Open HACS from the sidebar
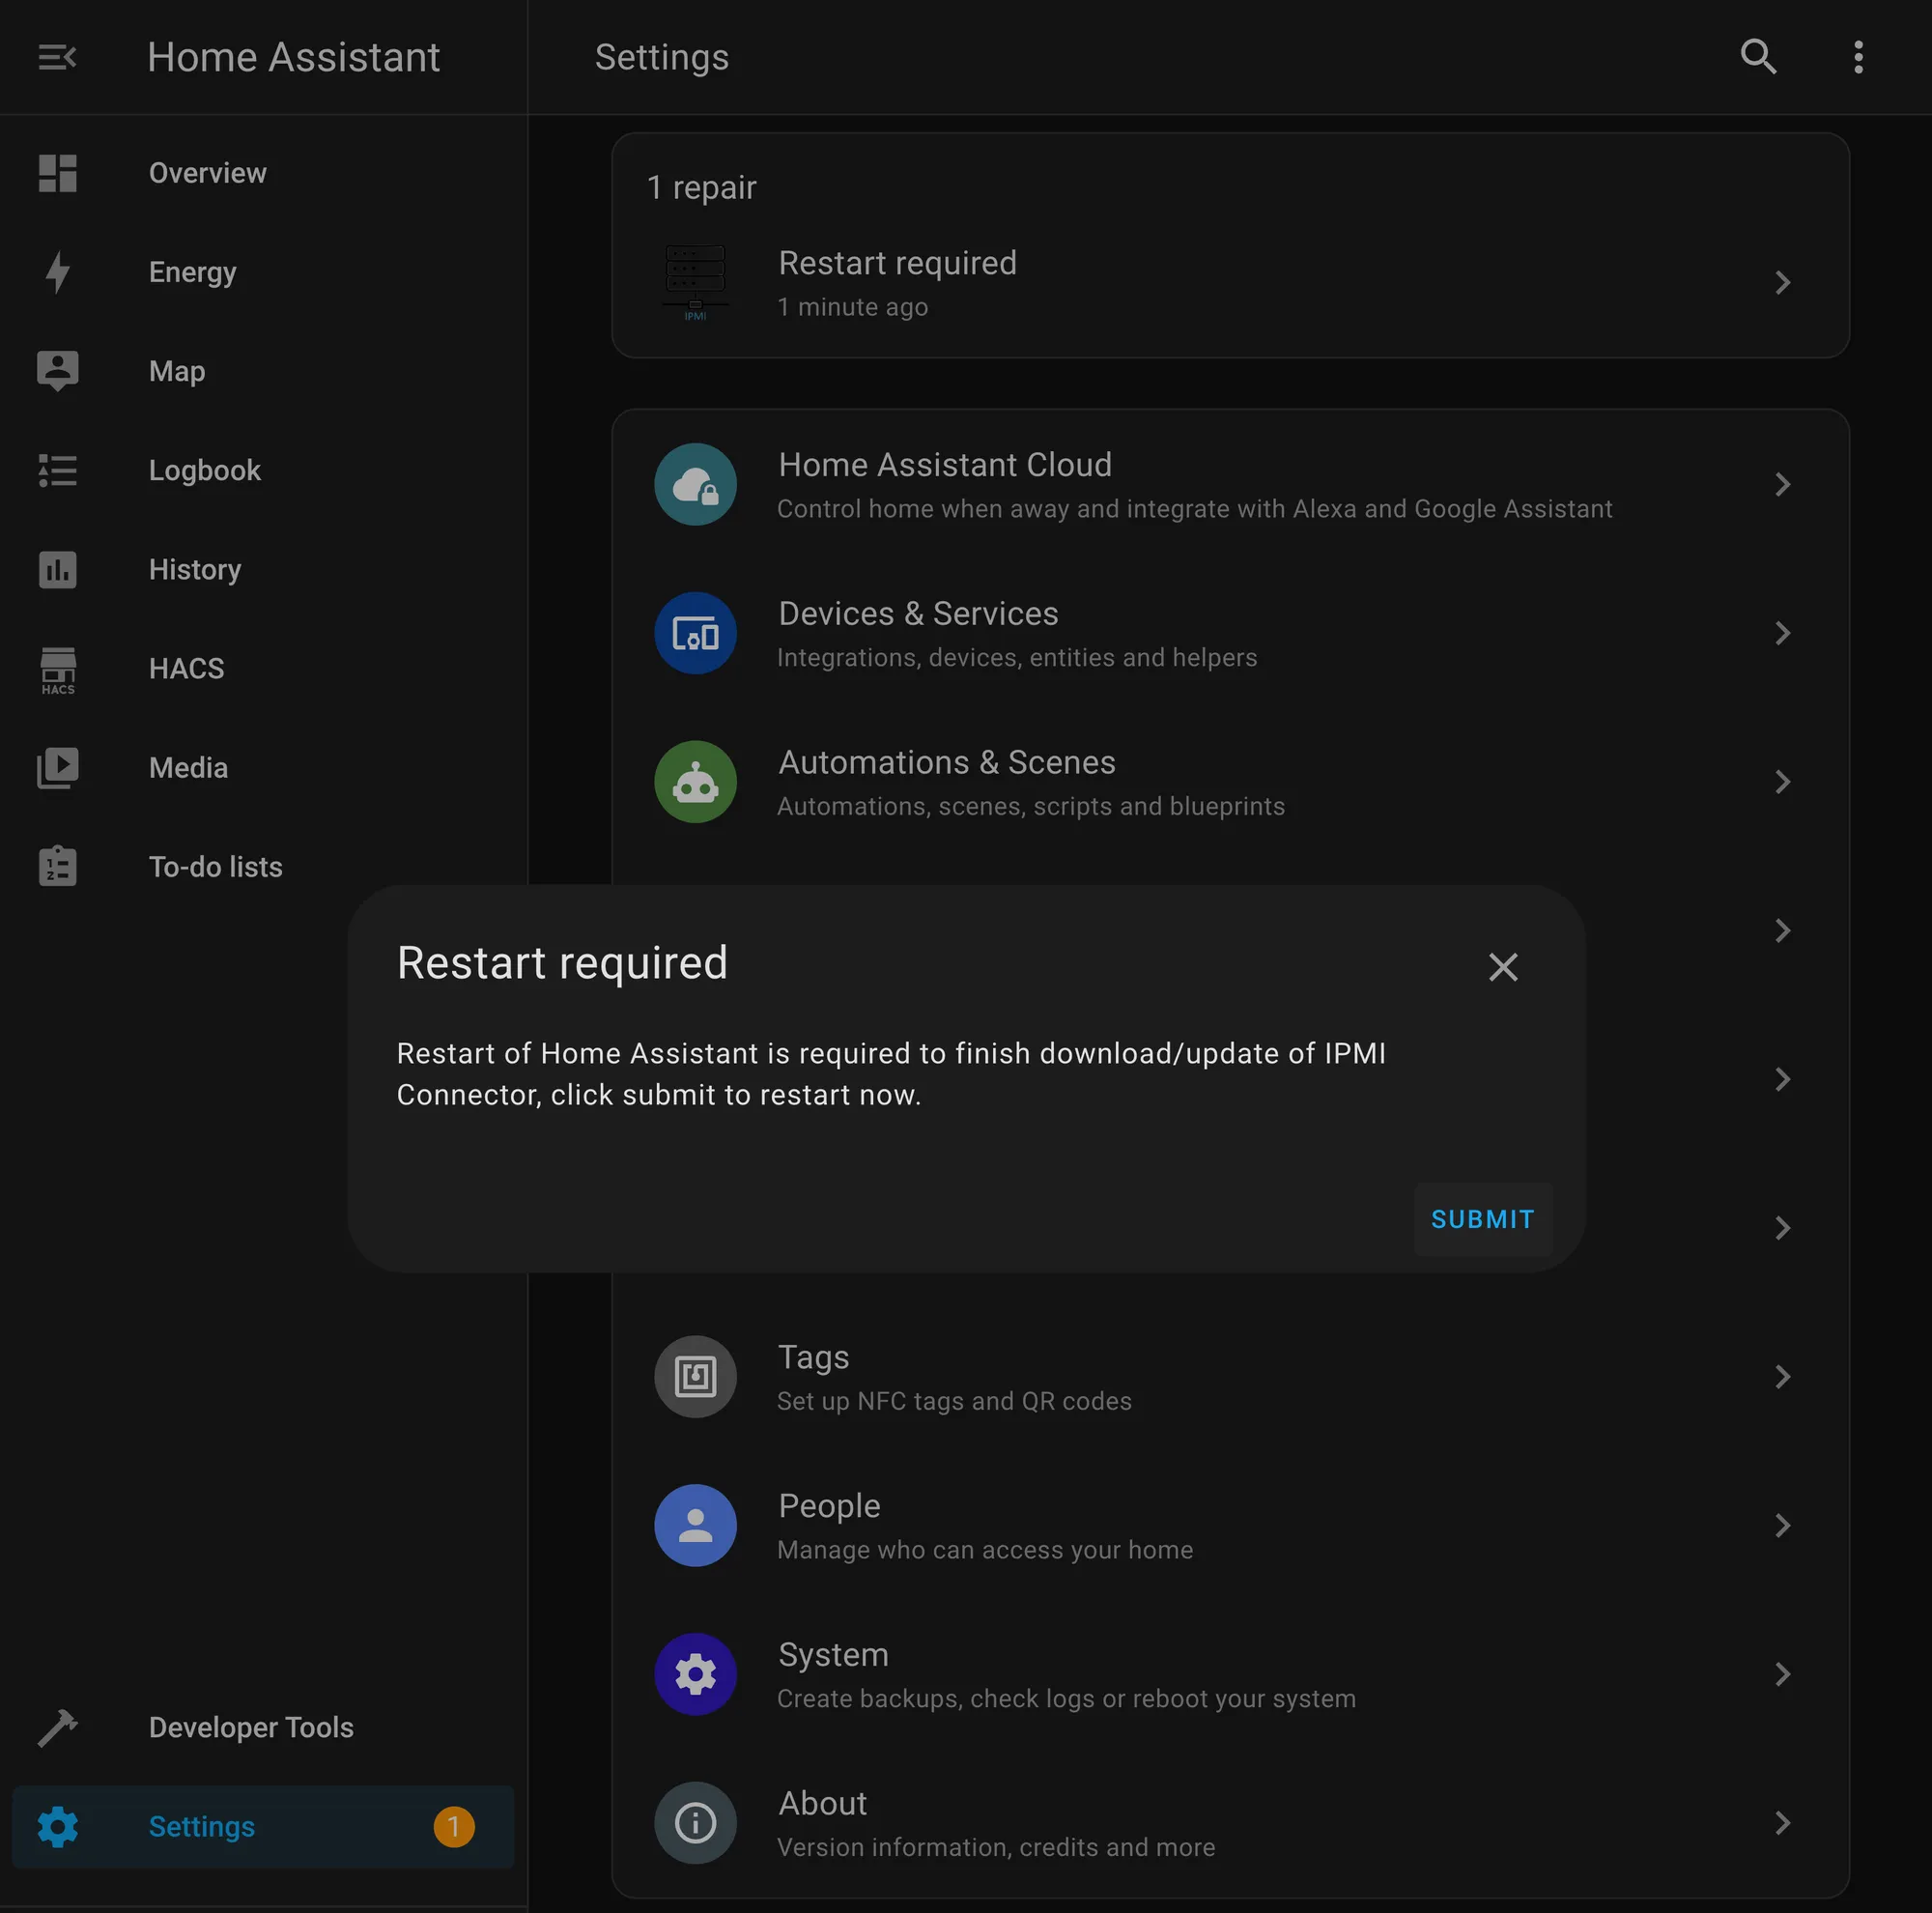Viewport: 1932px width, 1913px height. pyautogui.click(x=264, y=668)
